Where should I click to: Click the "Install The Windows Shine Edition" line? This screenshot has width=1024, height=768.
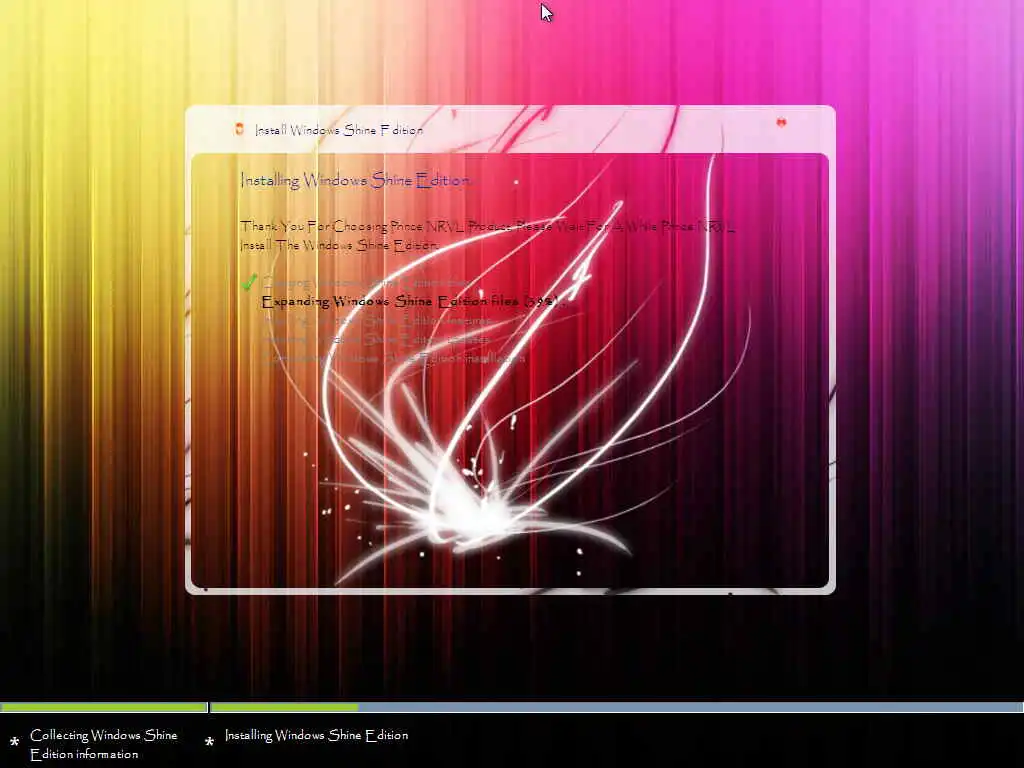click(x=339, y=246)
